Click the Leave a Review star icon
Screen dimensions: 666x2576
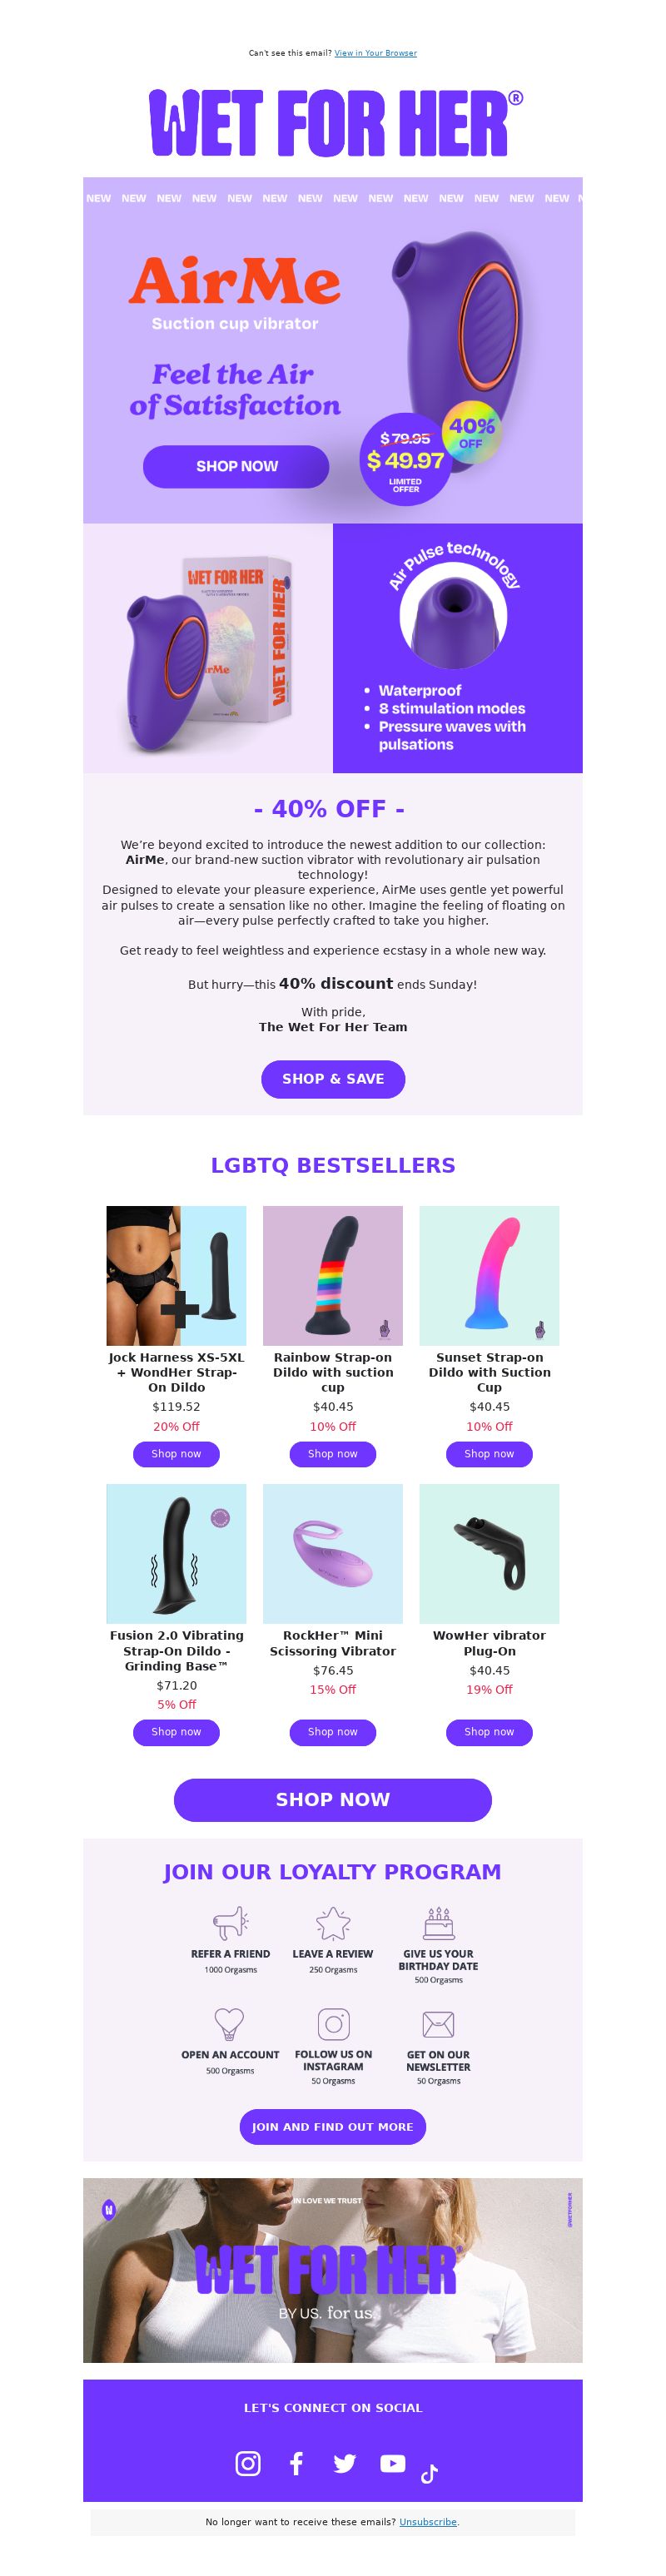[333, 1923]
